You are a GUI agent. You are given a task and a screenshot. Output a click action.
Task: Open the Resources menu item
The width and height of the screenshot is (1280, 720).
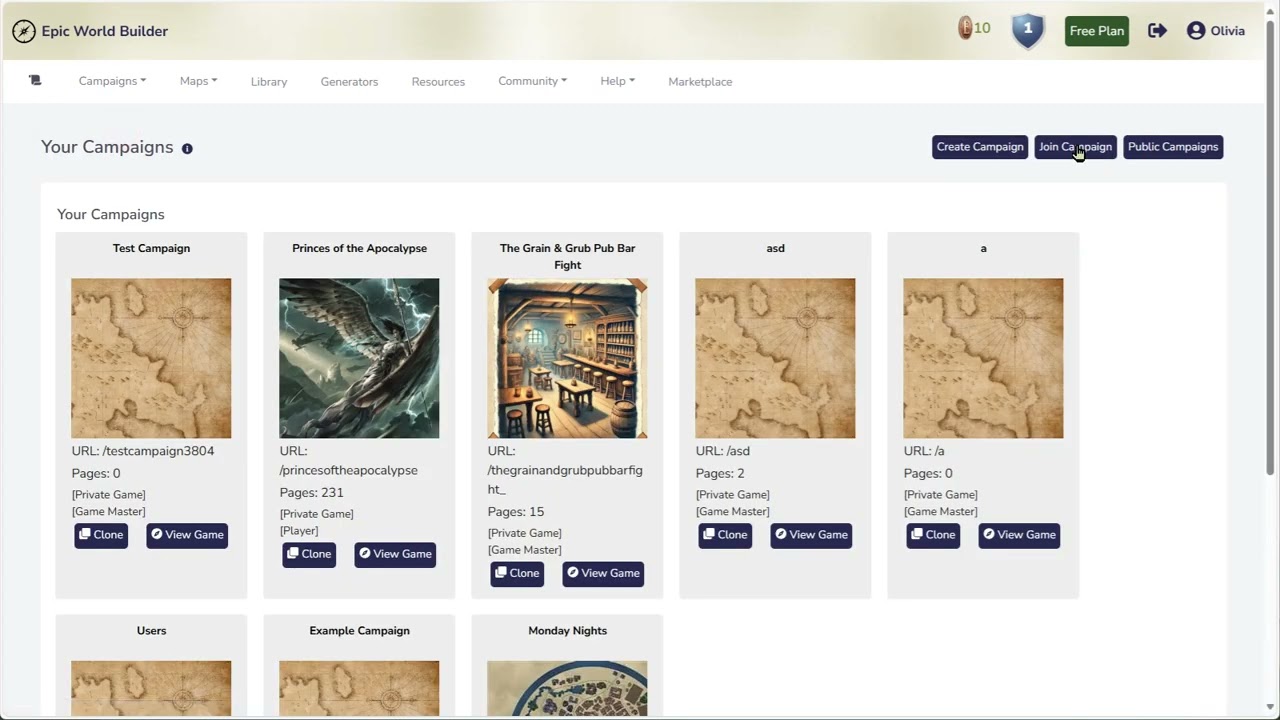[x=438, y=82]
